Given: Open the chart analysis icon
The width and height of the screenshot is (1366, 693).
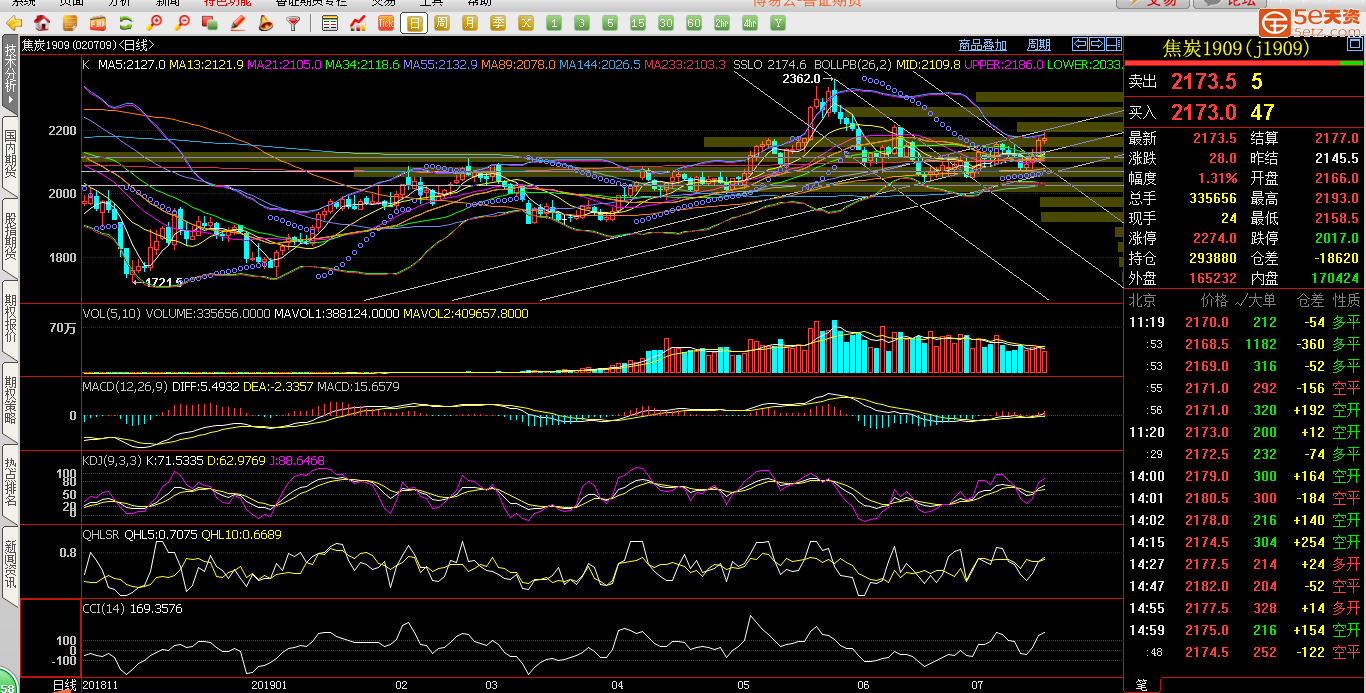Looking at the screenshot, I should [358, 23].
